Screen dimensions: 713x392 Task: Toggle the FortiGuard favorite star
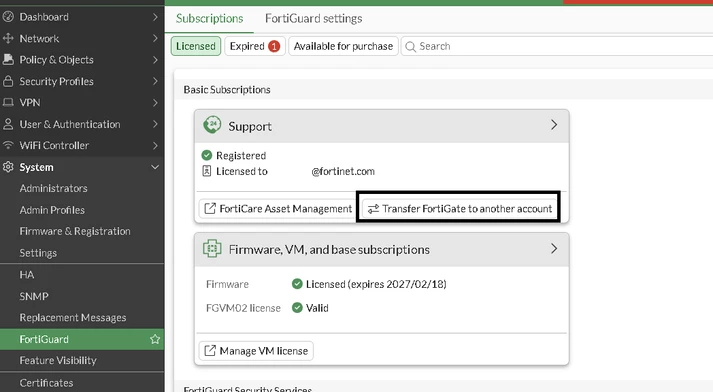pyautogui.click(x=155, y=339)
